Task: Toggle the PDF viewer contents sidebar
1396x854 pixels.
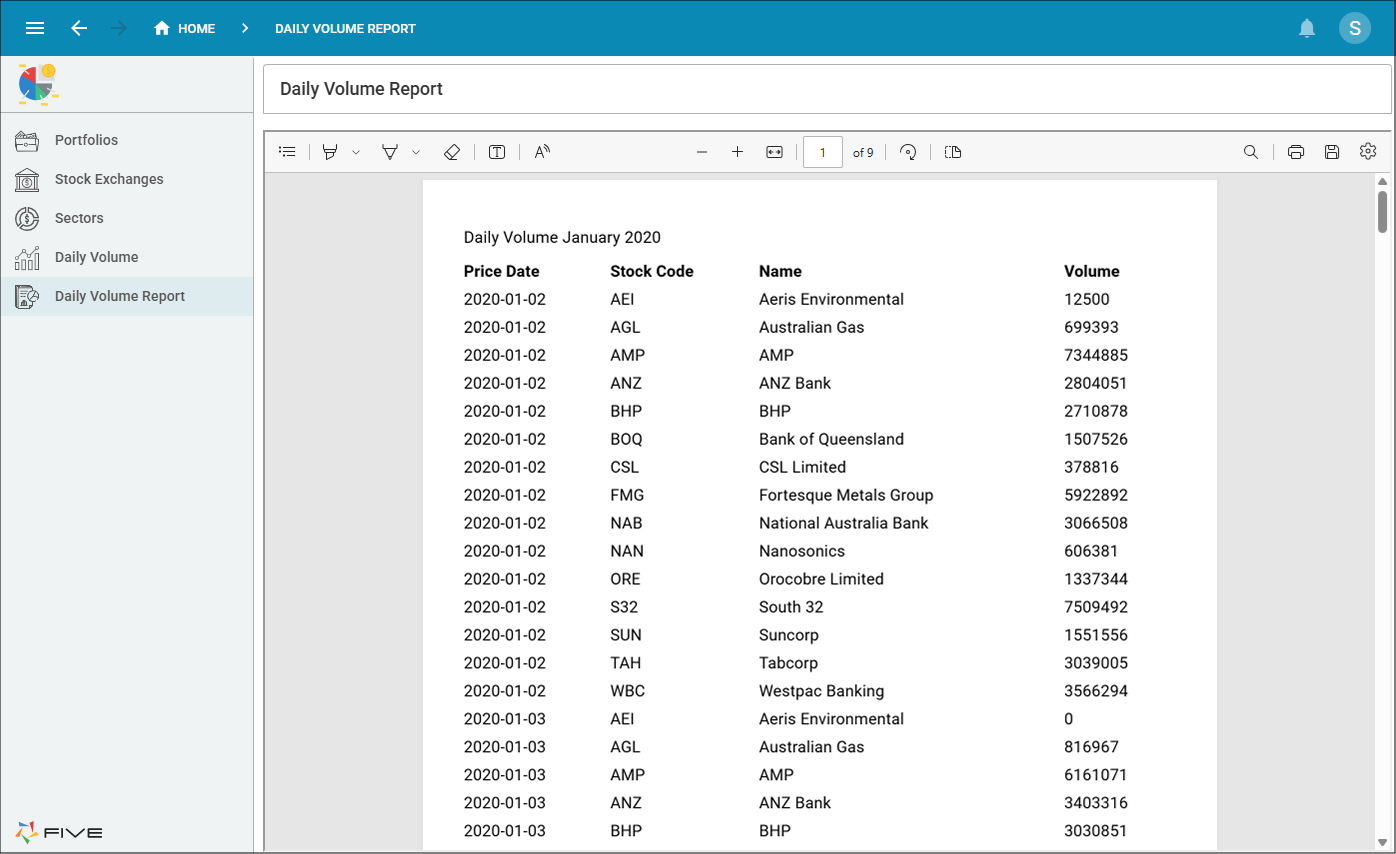Action: pos(287,152)
